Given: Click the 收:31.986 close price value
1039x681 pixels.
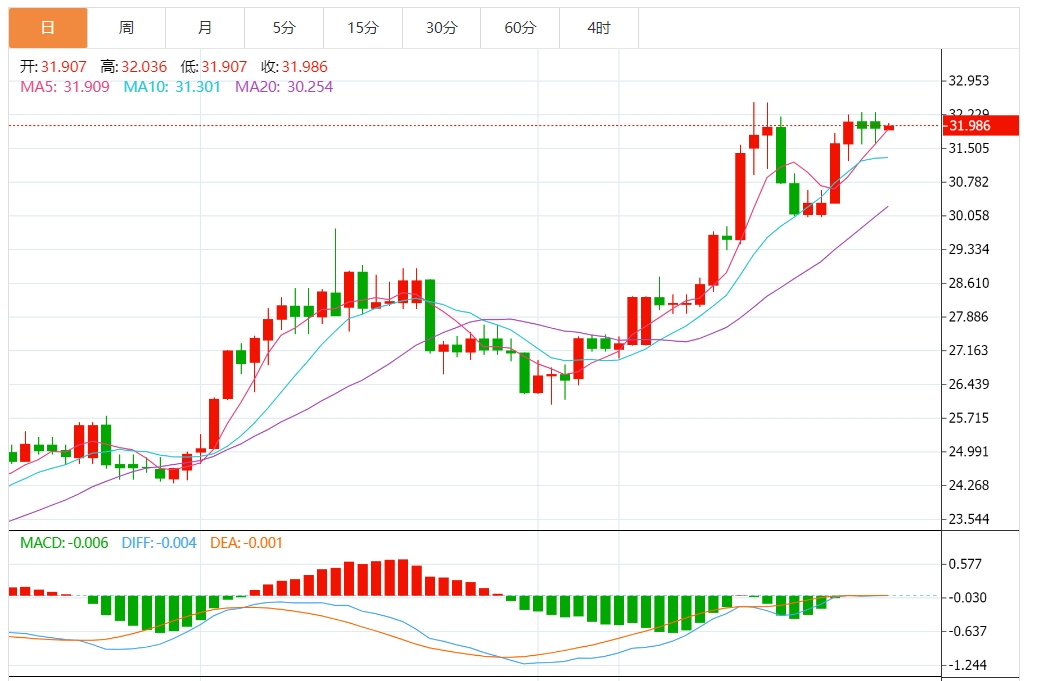Looking at the screenshot, I should point(294,67).
